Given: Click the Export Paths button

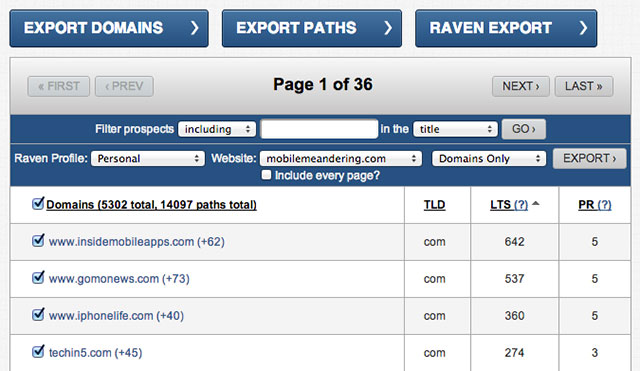Looking at the screenshot, I should (312, 28).
